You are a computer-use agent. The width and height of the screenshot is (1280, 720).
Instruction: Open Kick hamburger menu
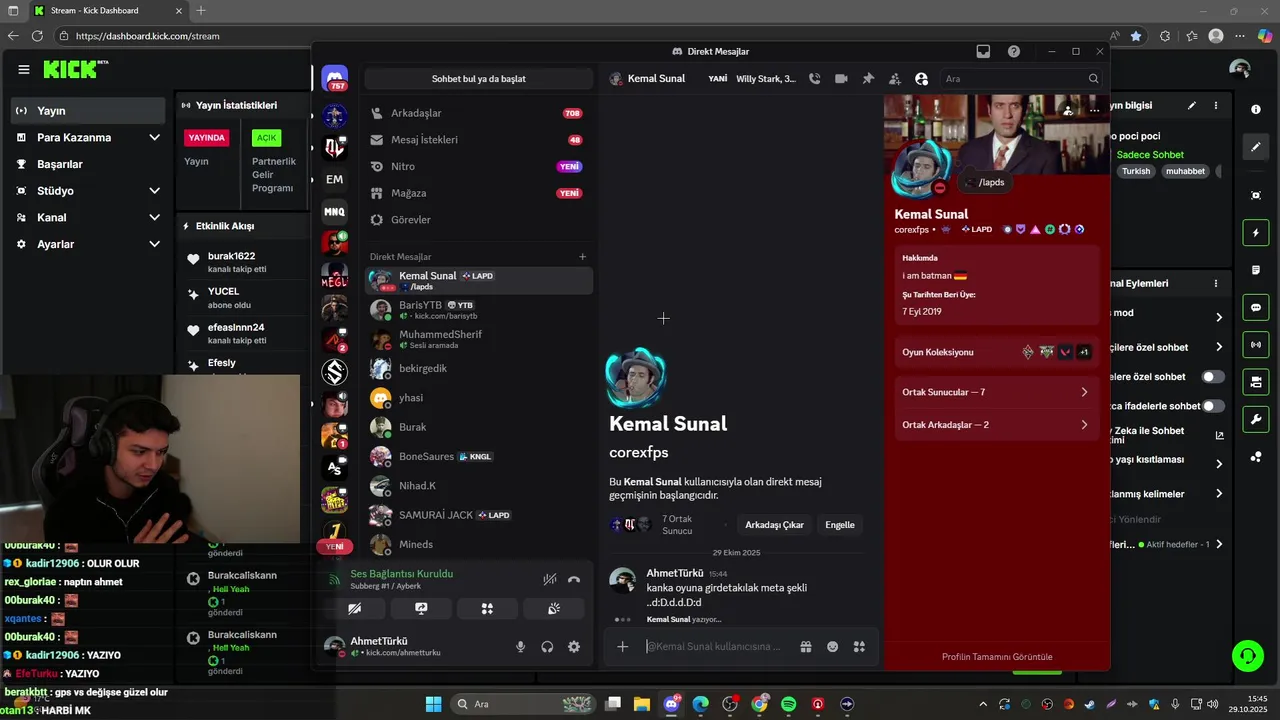(23, 69)
